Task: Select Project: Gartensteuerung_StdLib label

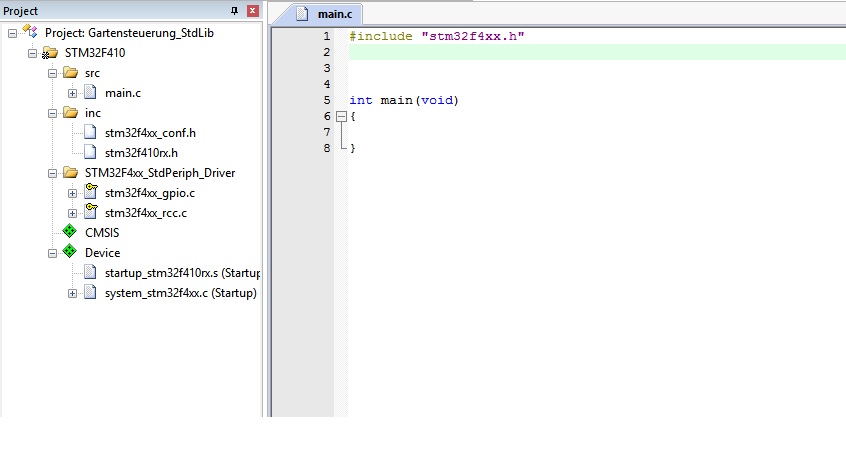Action: point(129,33)
